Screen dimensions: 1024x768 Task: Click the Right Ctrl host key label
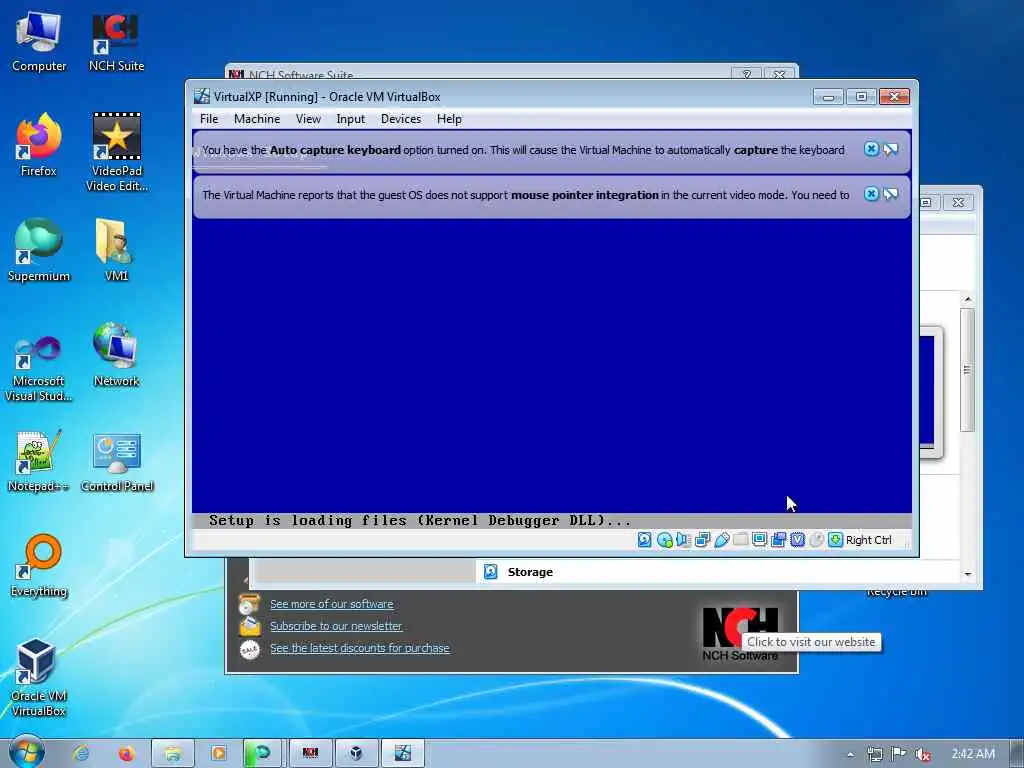(869, 540)
